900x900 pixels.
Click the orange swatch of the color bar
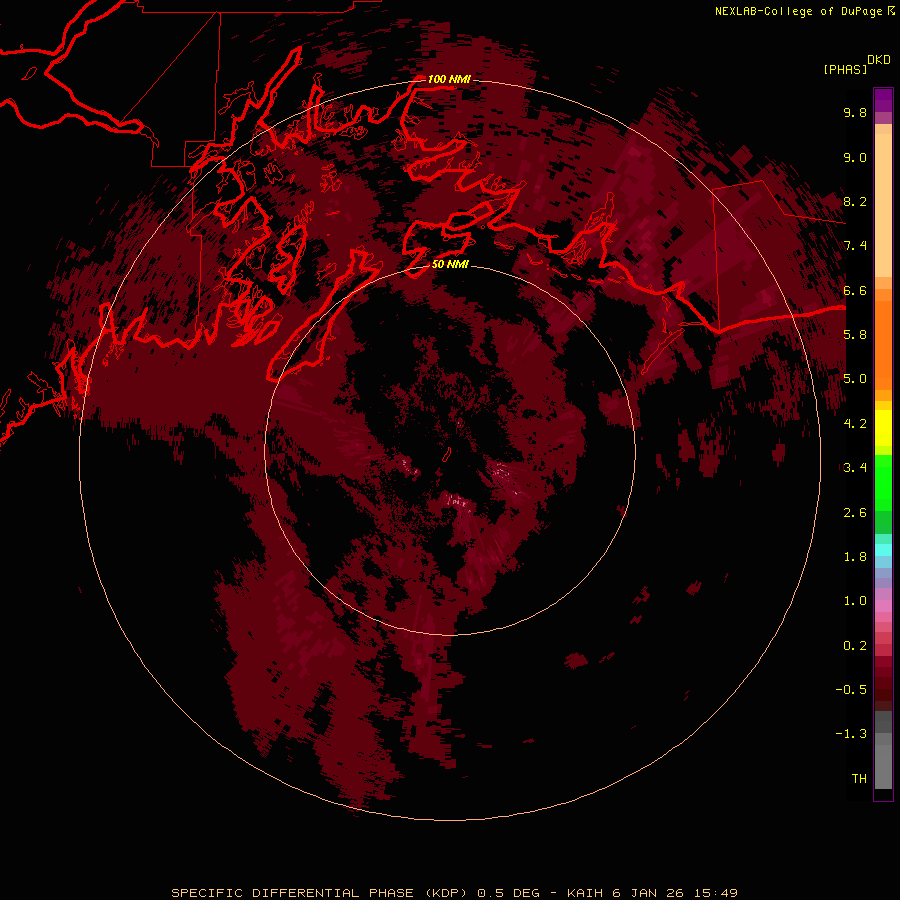click(883, 345)
